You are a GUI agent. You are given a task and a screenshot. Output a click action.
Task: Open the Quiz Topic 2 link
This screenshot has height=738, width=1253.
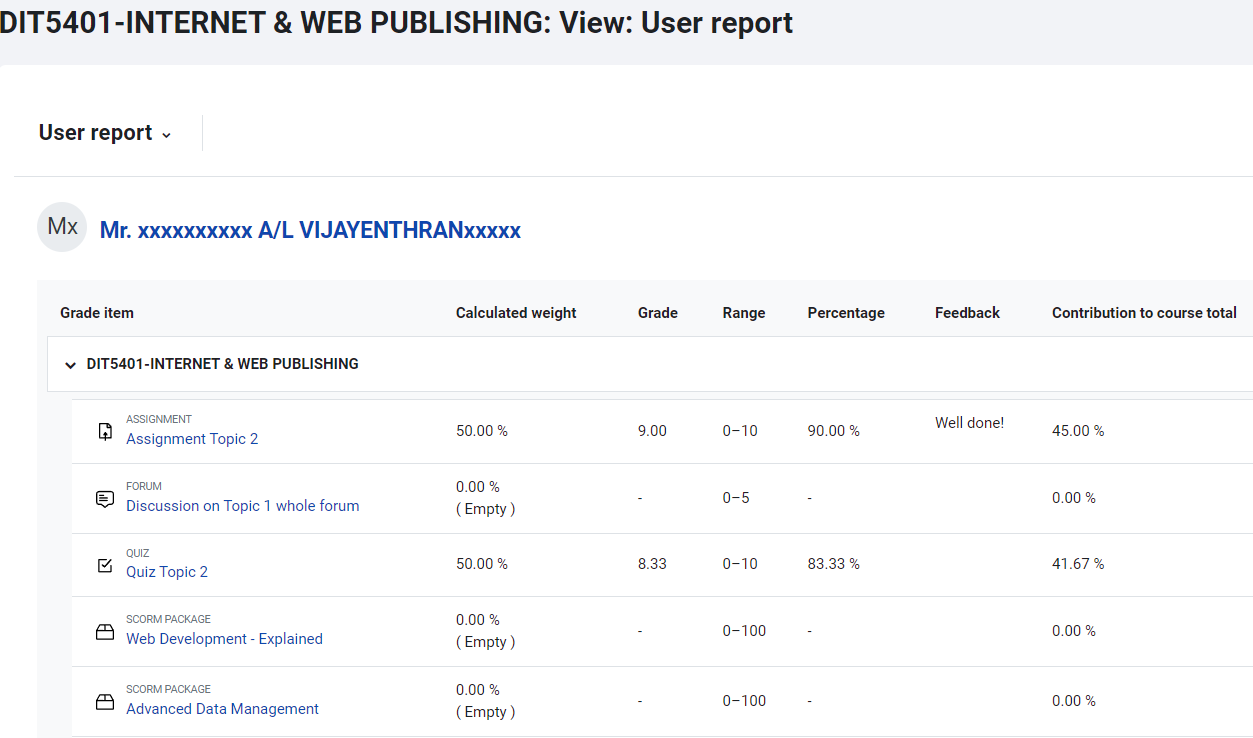[x=167, y=572]
